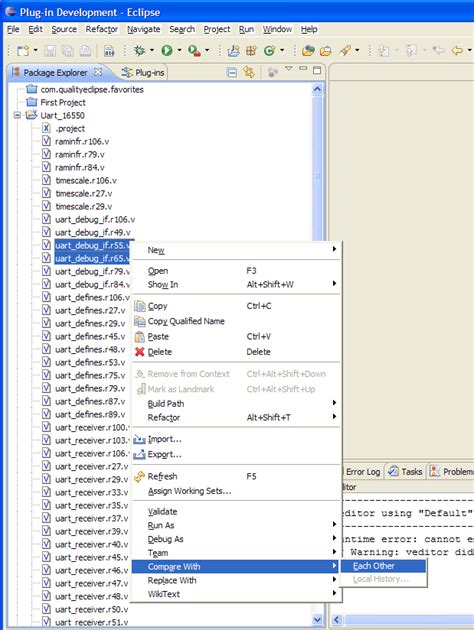Select Each Other in Compare With submenu
Screen dimensions: 474x630
383,566
